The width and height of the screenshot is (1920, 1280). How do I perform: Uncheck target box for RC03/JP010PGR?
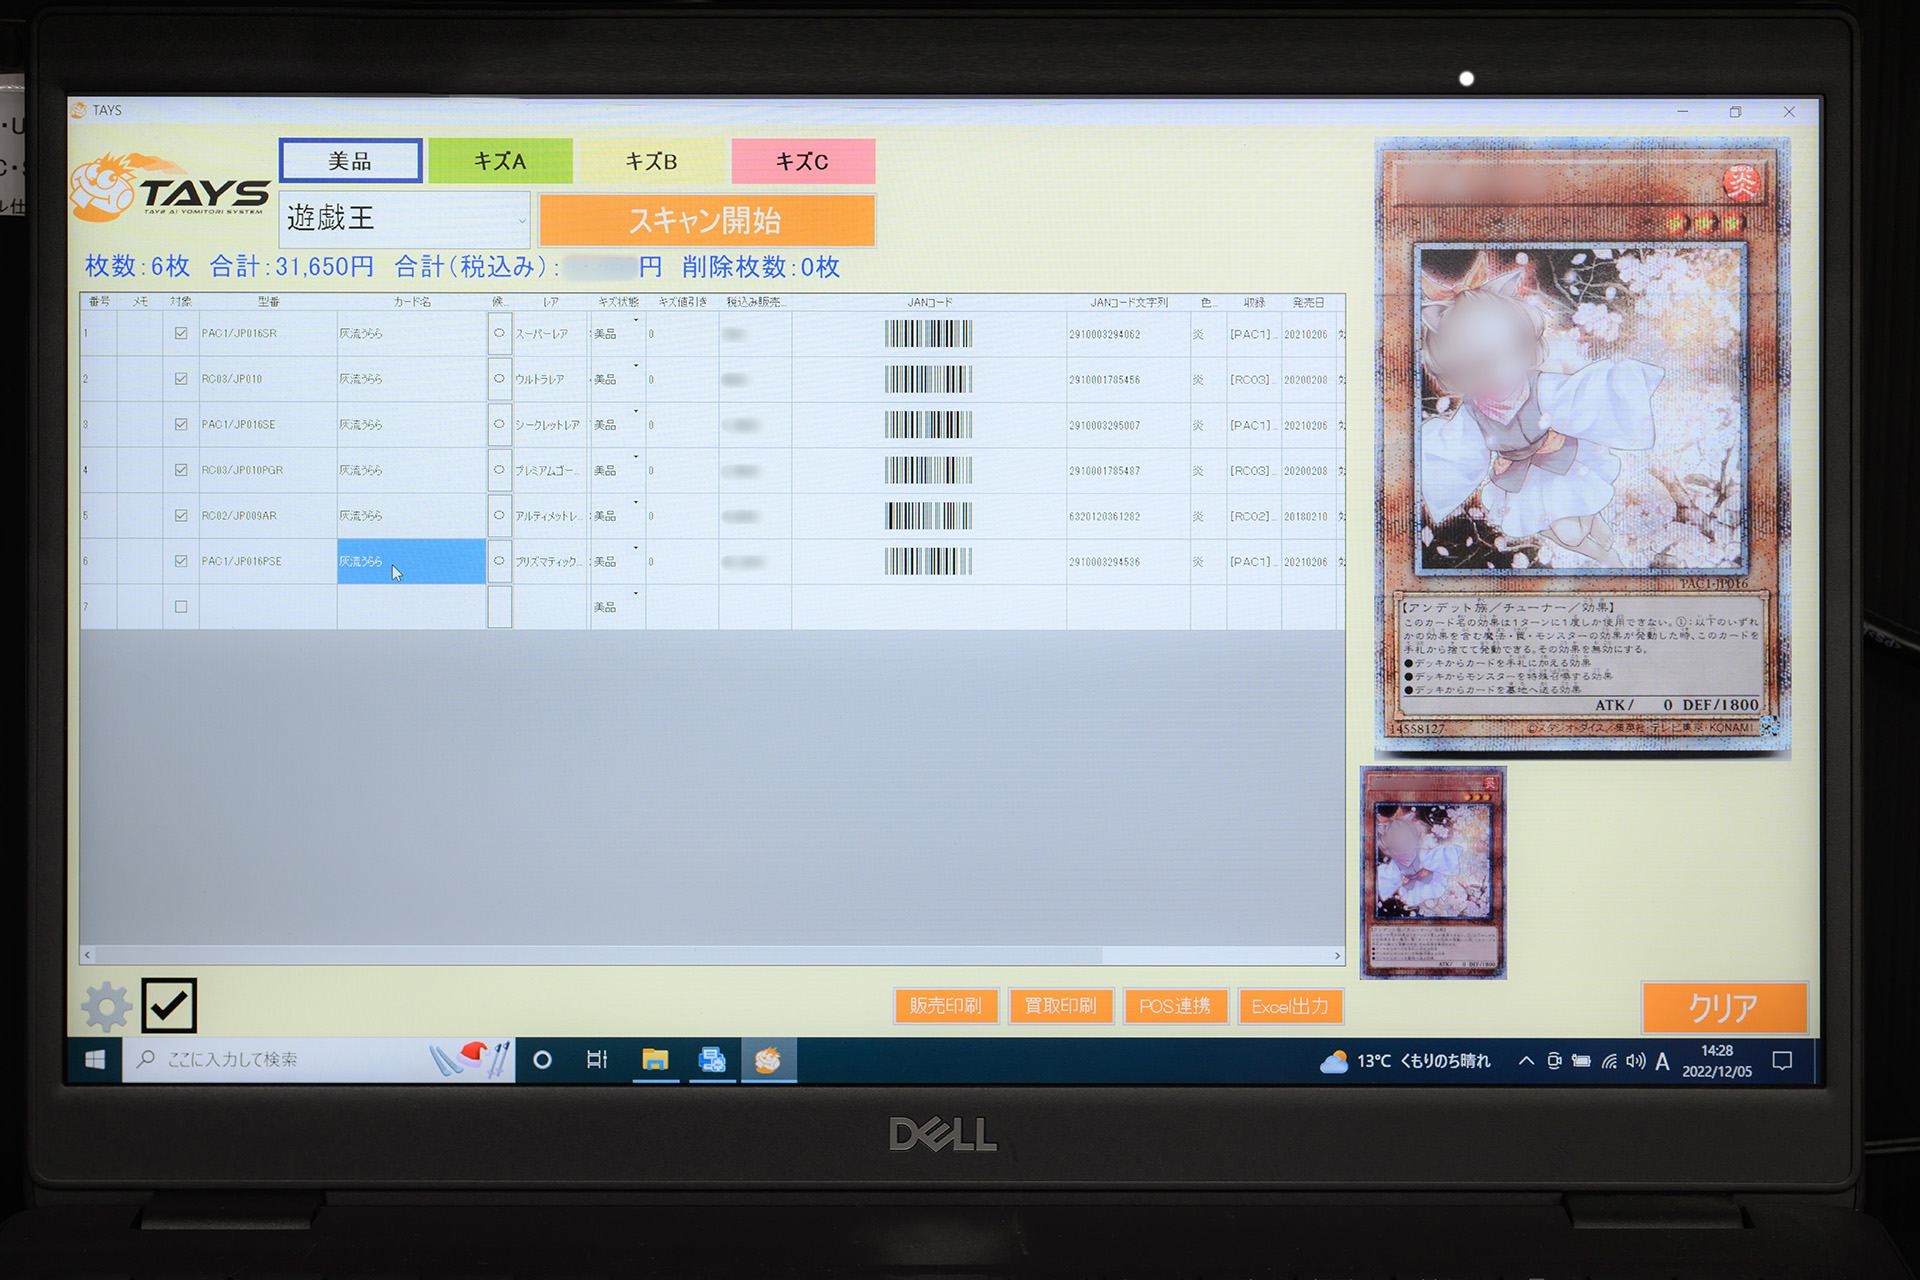click(181, 470)
